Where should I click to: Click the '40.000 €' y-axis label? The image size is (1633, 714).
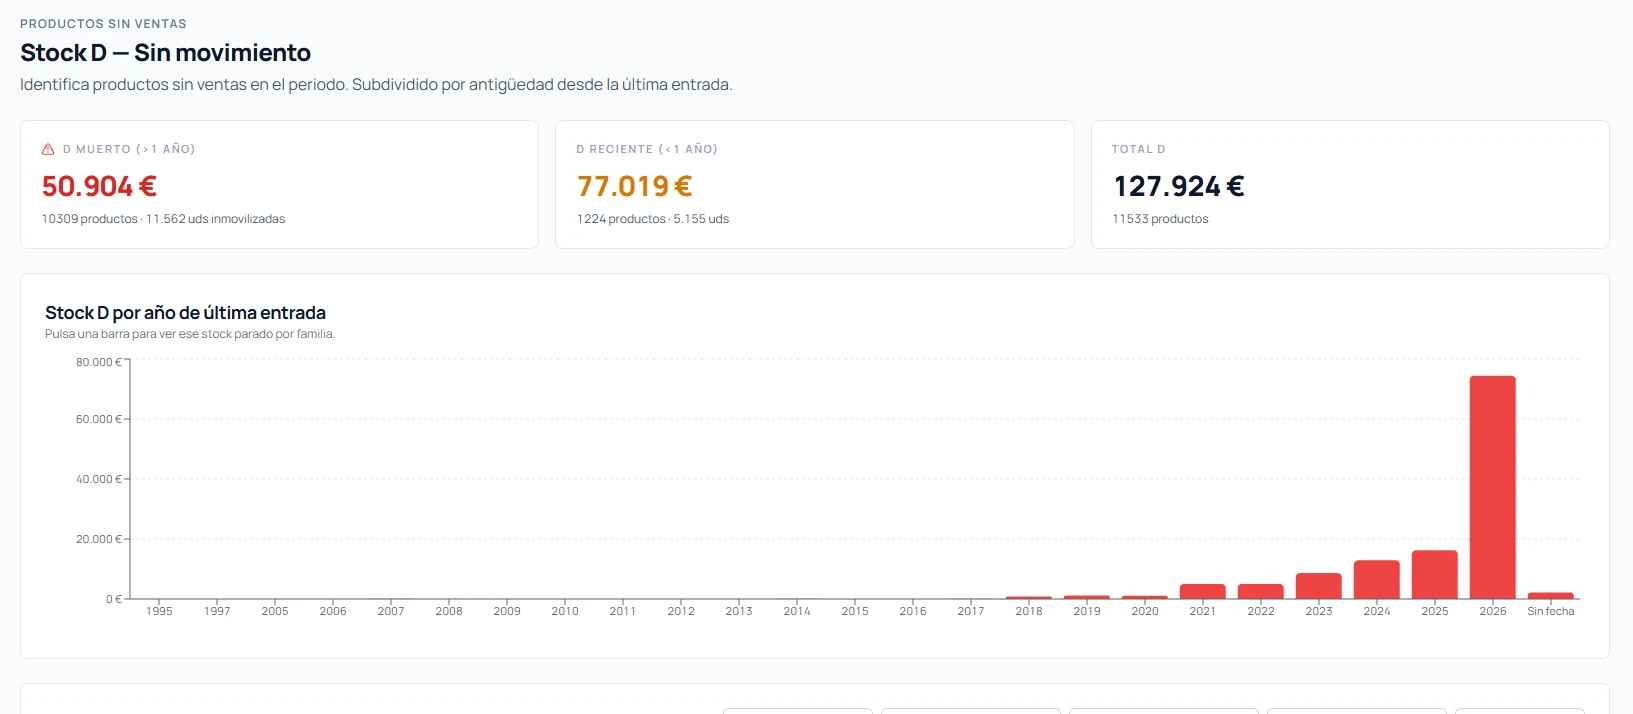pos(98,479)
